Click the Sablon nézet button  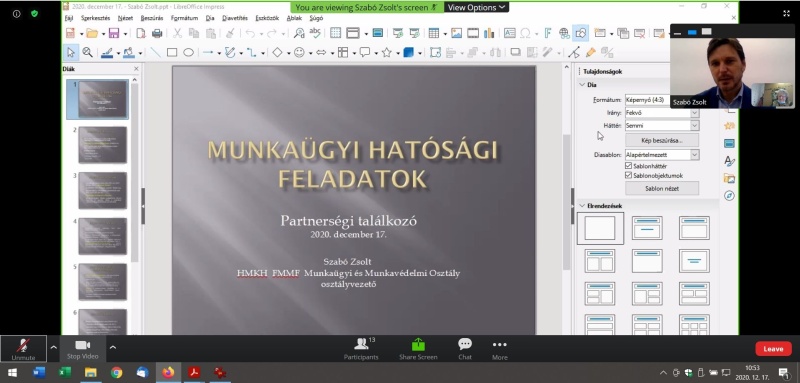tap(662, 188)
